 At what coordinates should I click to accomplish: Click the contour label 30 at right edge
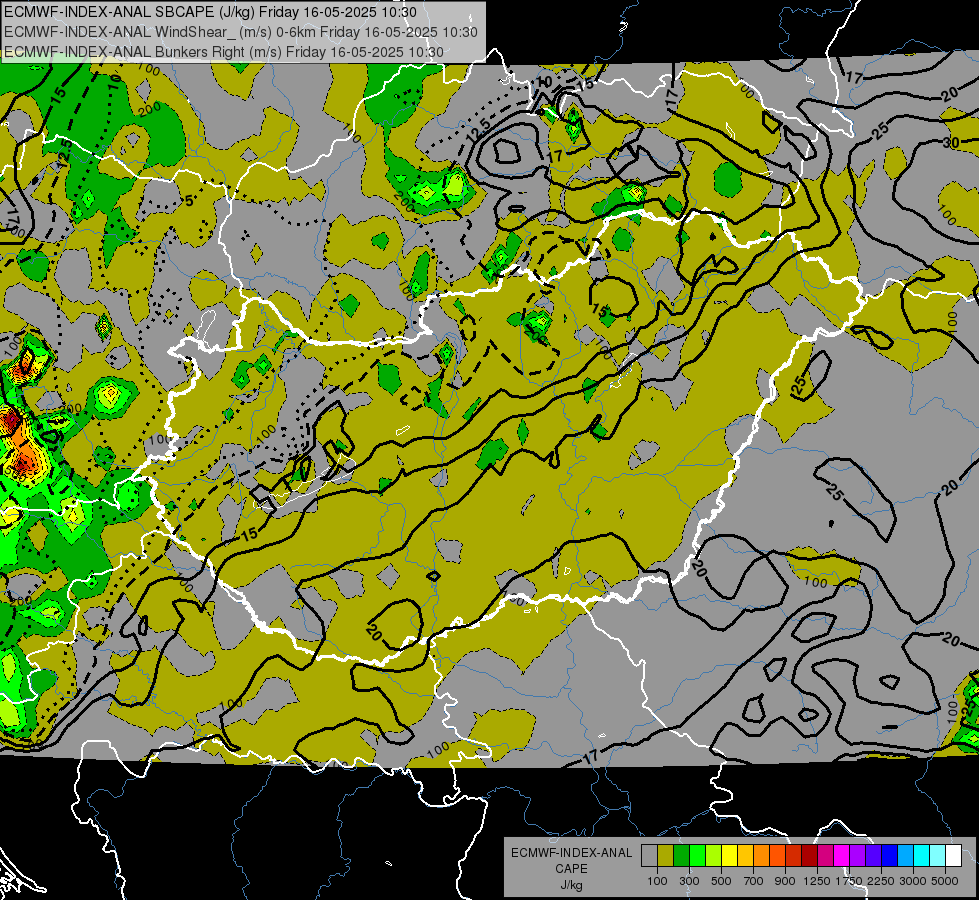(x=951, y=142)
